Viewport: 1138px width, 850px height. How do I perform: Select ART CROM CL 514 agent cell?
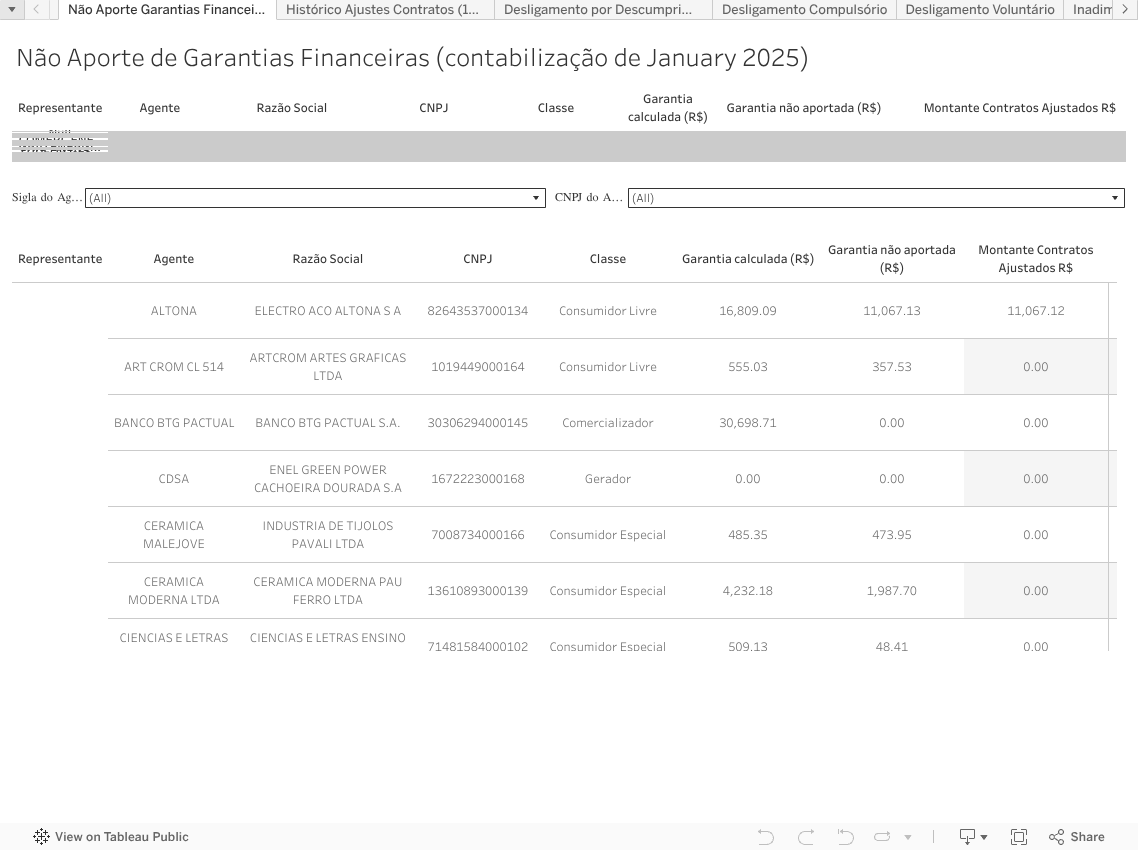tap(173, 367)
